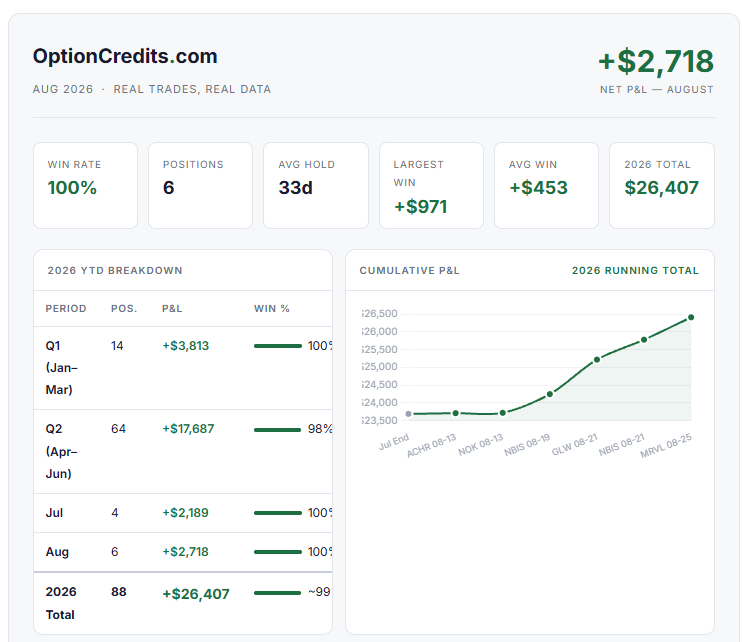Click the Aug period cell

pos(57,552)
